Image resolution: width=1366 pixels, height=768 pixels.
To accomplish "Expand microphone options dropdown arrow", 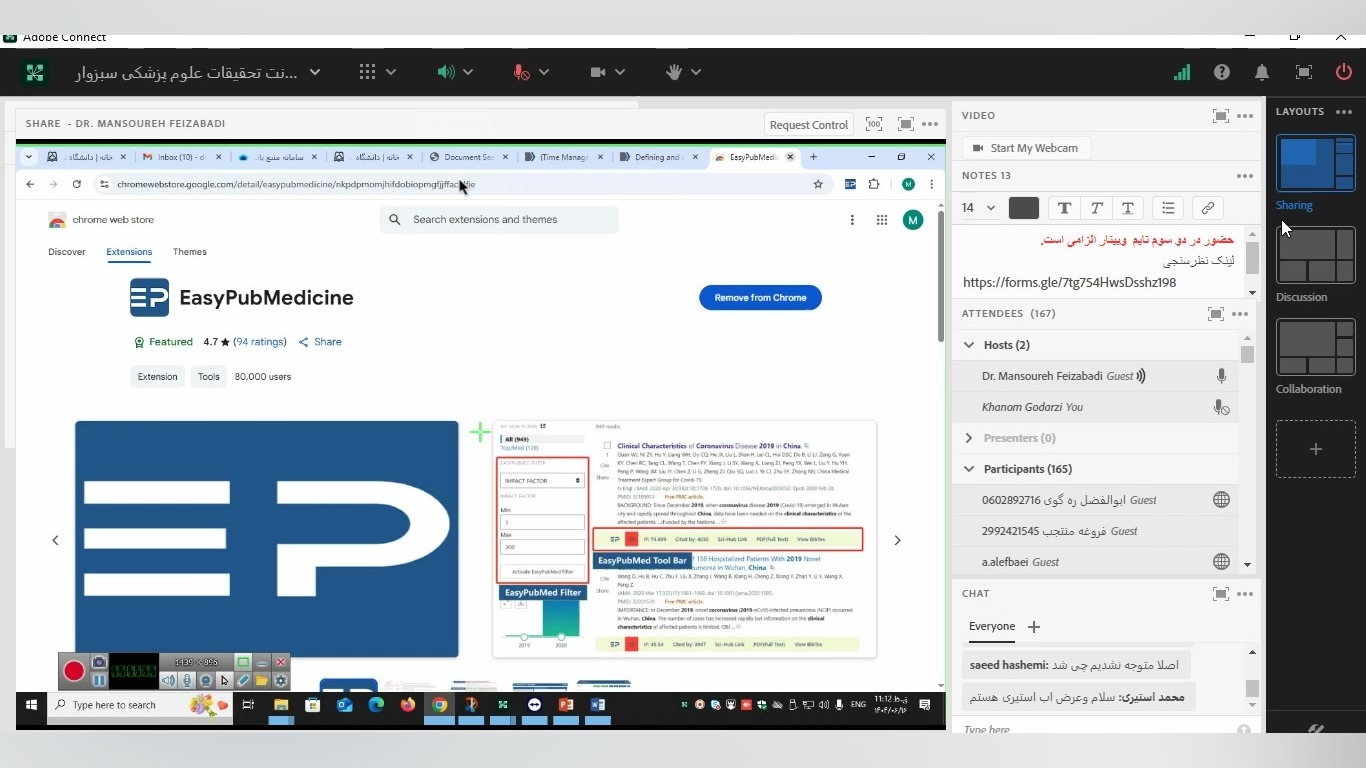I will [x=544, y=72].
